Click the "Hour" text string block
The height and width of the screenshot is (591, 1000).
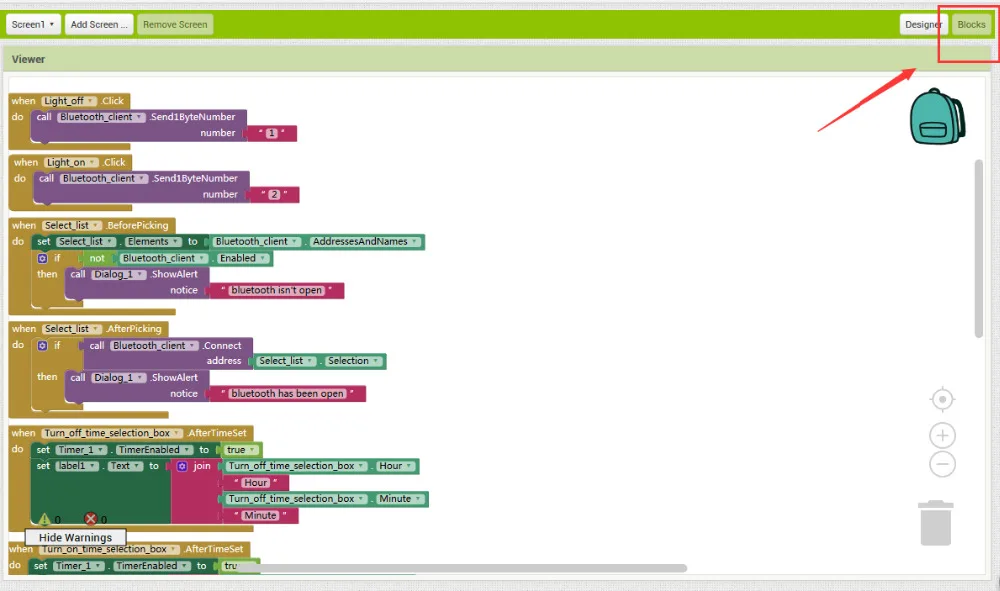tap(256, 483)
